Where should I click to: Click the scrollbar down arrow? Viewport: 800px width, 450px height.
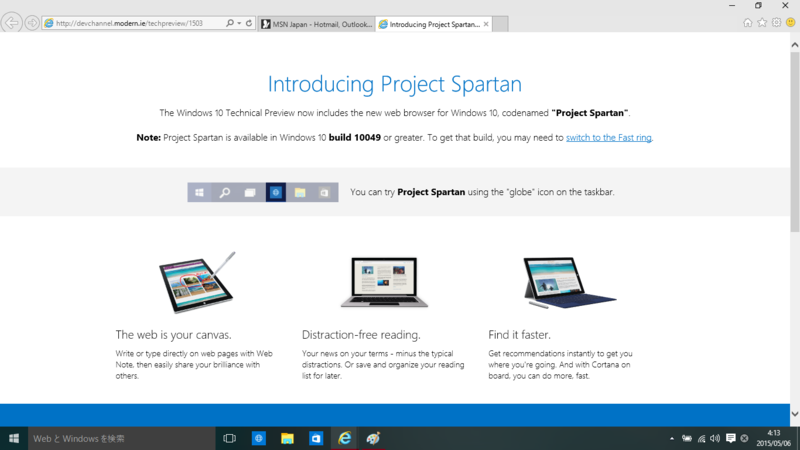(x=795, y=414)
